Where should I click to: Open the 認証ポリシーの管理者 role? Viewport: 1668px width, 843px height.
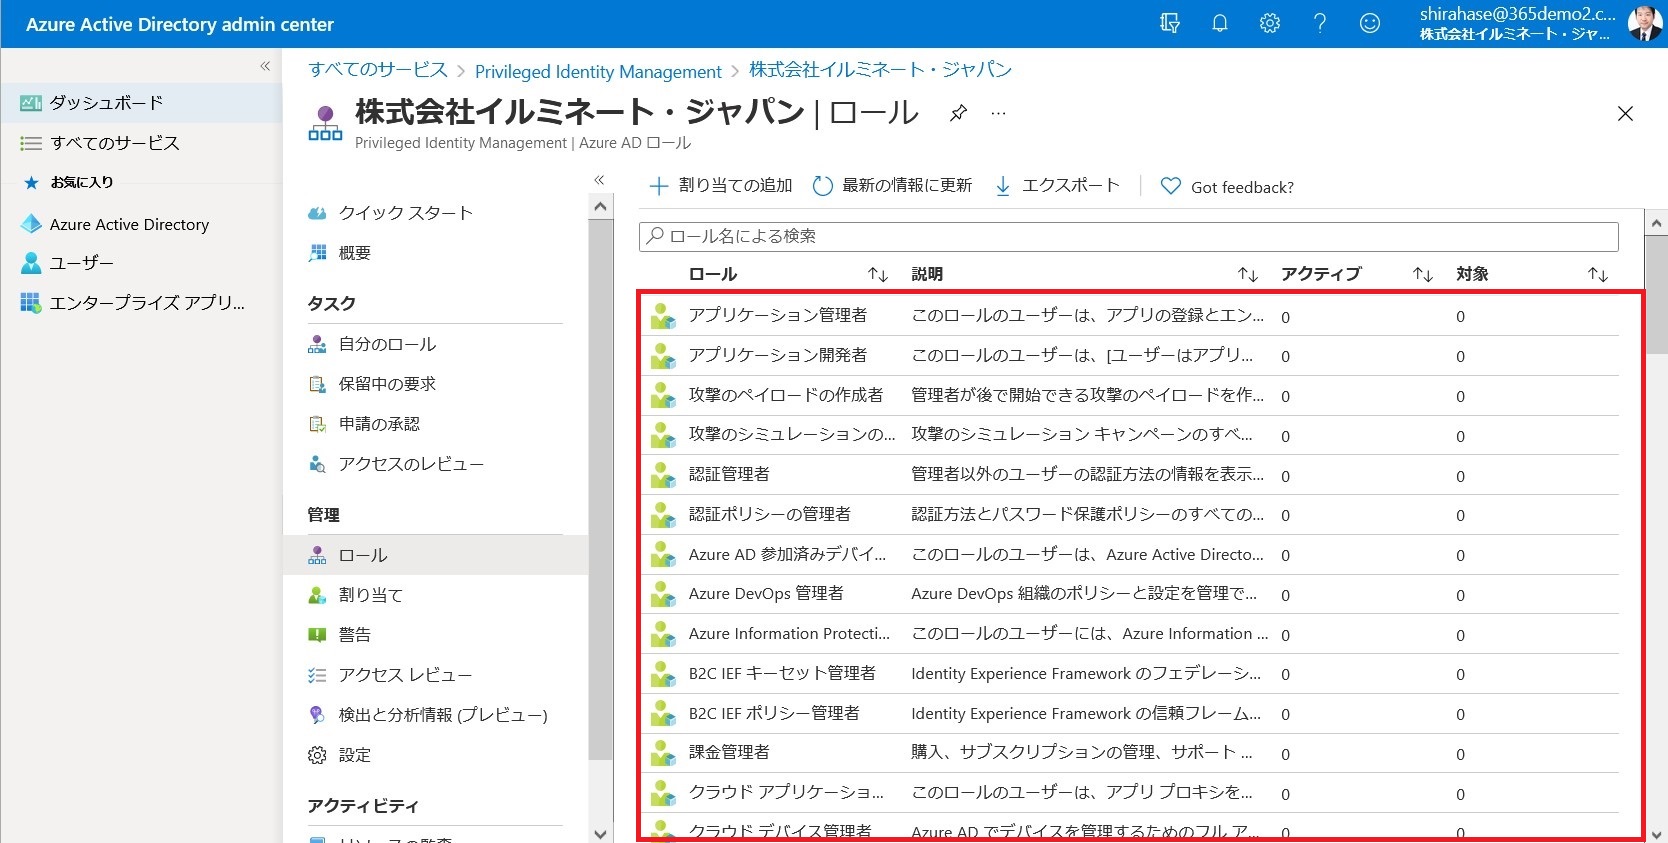click(x=770, y=514)
